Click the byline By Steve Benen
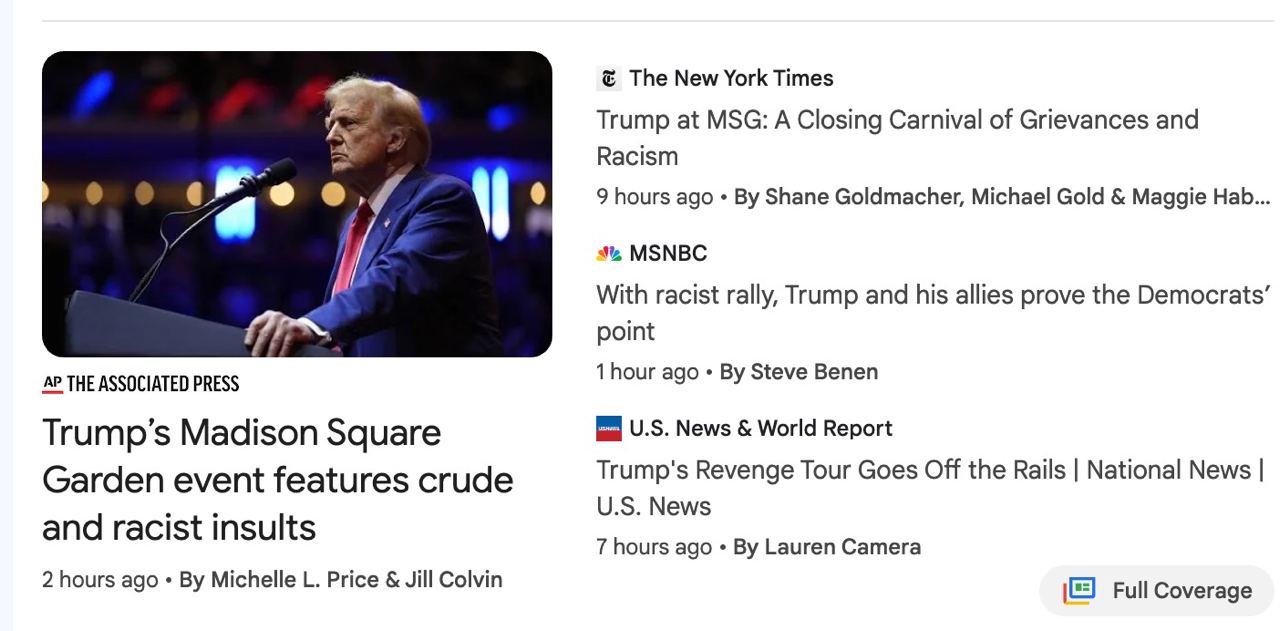The width and height of the screenshot is (1280, 631). (x=799, y=372)
